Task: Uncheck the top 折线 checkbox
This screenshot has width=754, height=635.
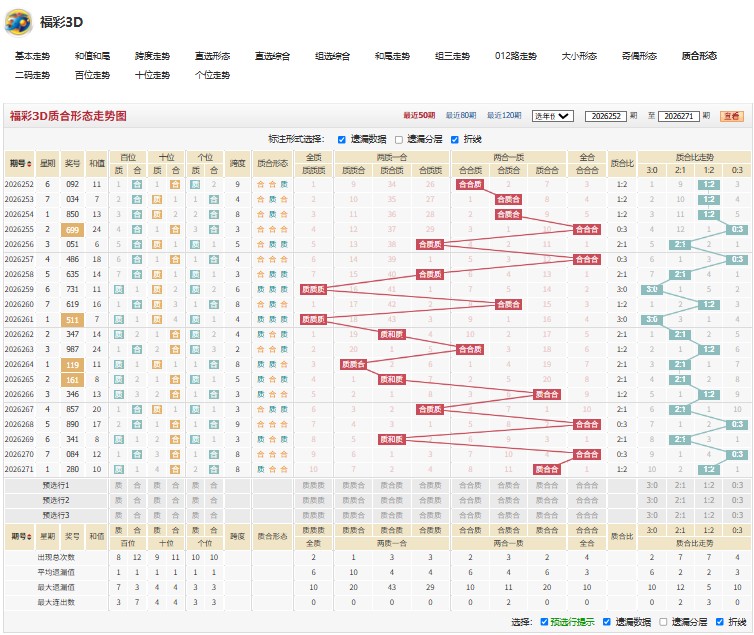Action: [x=454, y=140]
